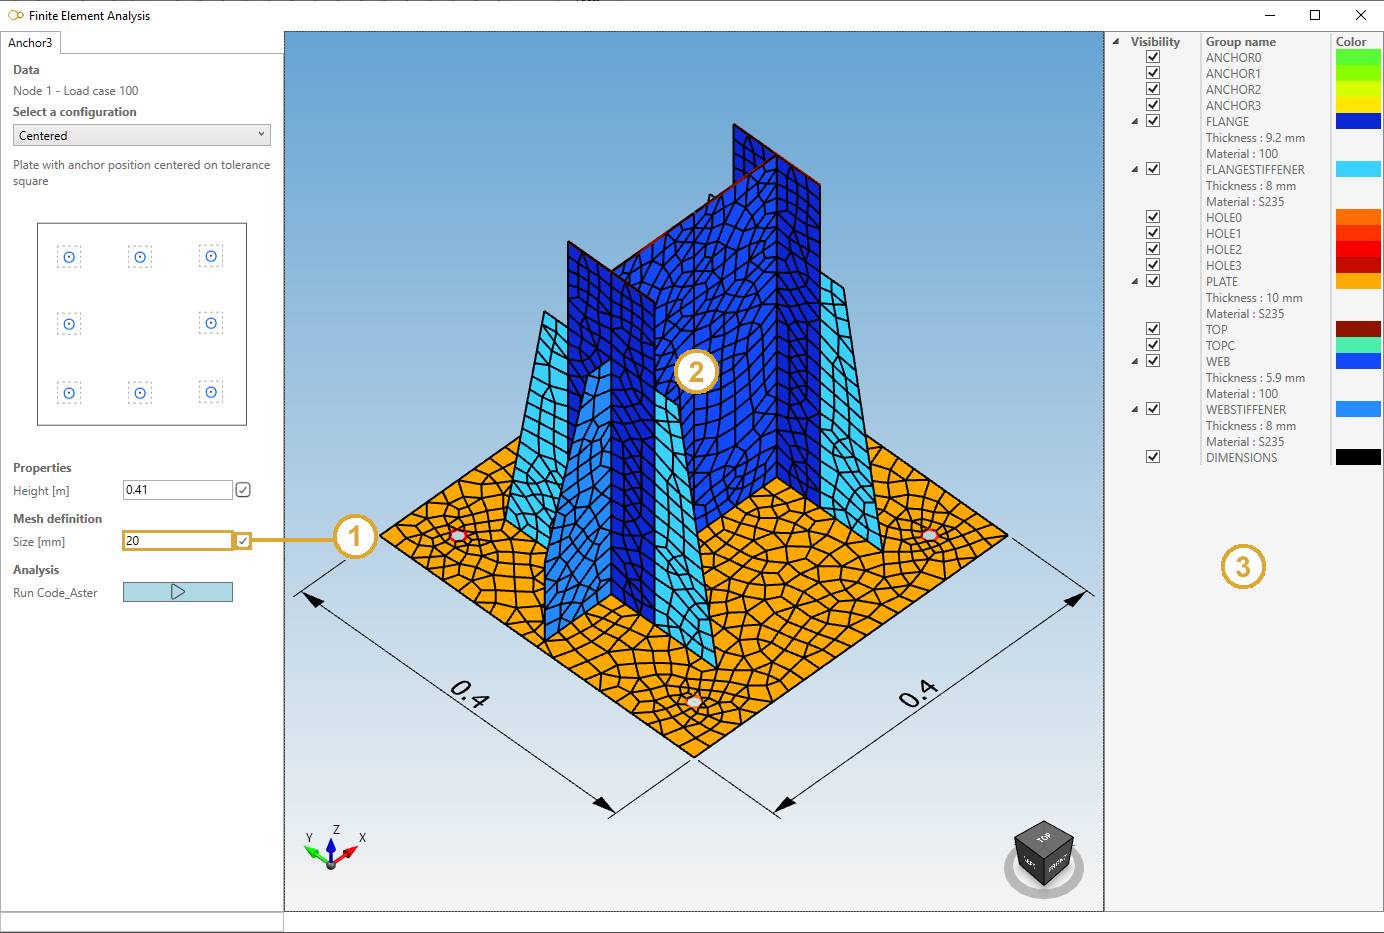Screen dimensions: 1384x933
Task: Select top-left anchor in configuration diagram
Action: pos(69,257)
